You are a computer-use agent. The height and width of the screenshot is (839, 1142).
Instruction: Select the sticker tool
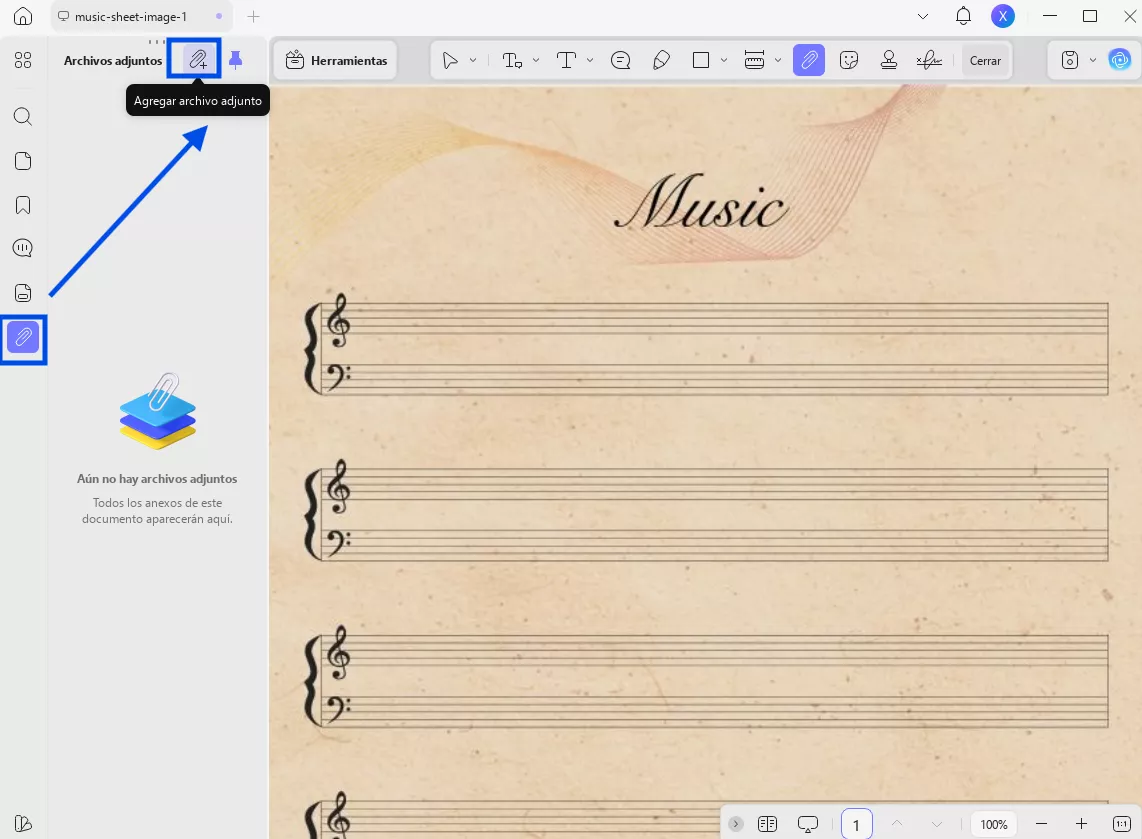coord(849,60)
